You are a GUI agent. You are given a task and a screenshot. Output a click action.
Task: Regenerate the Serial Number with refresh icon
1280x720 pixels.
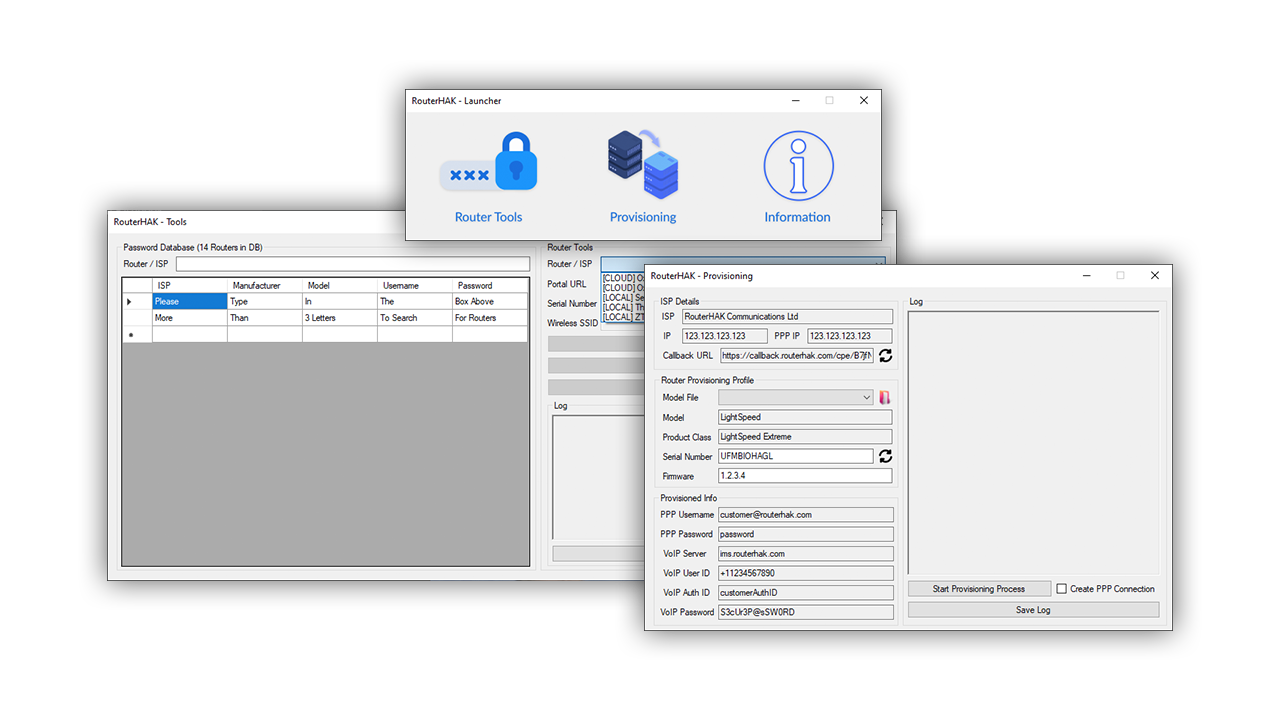[x=885, y=456]
